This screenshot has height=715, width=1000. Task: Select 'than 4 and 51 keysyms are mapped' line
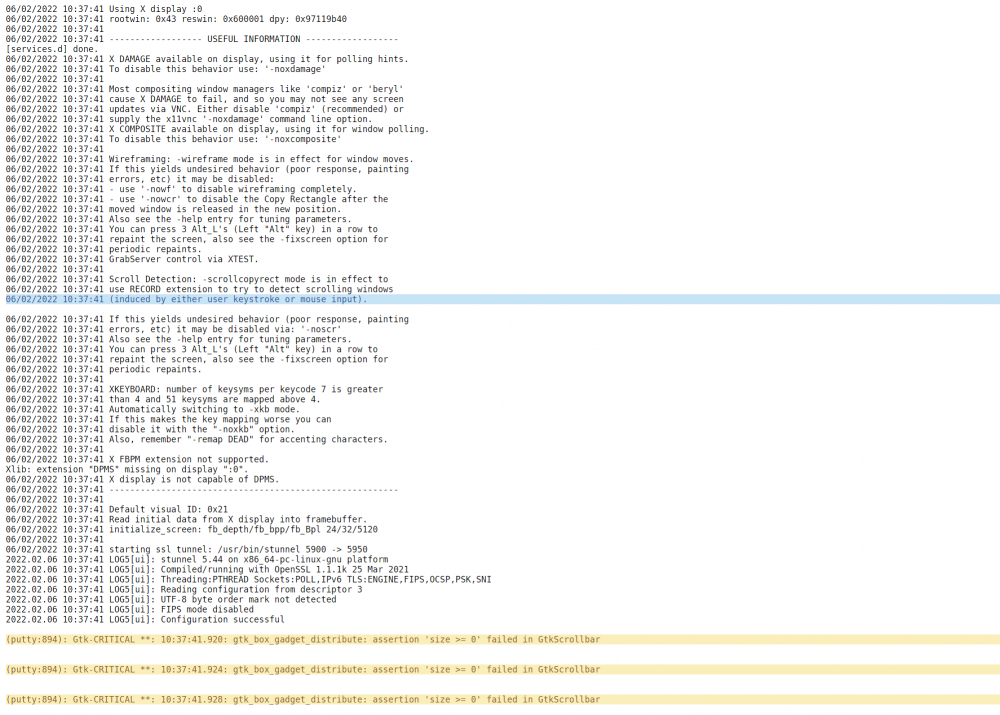point(163,399)
